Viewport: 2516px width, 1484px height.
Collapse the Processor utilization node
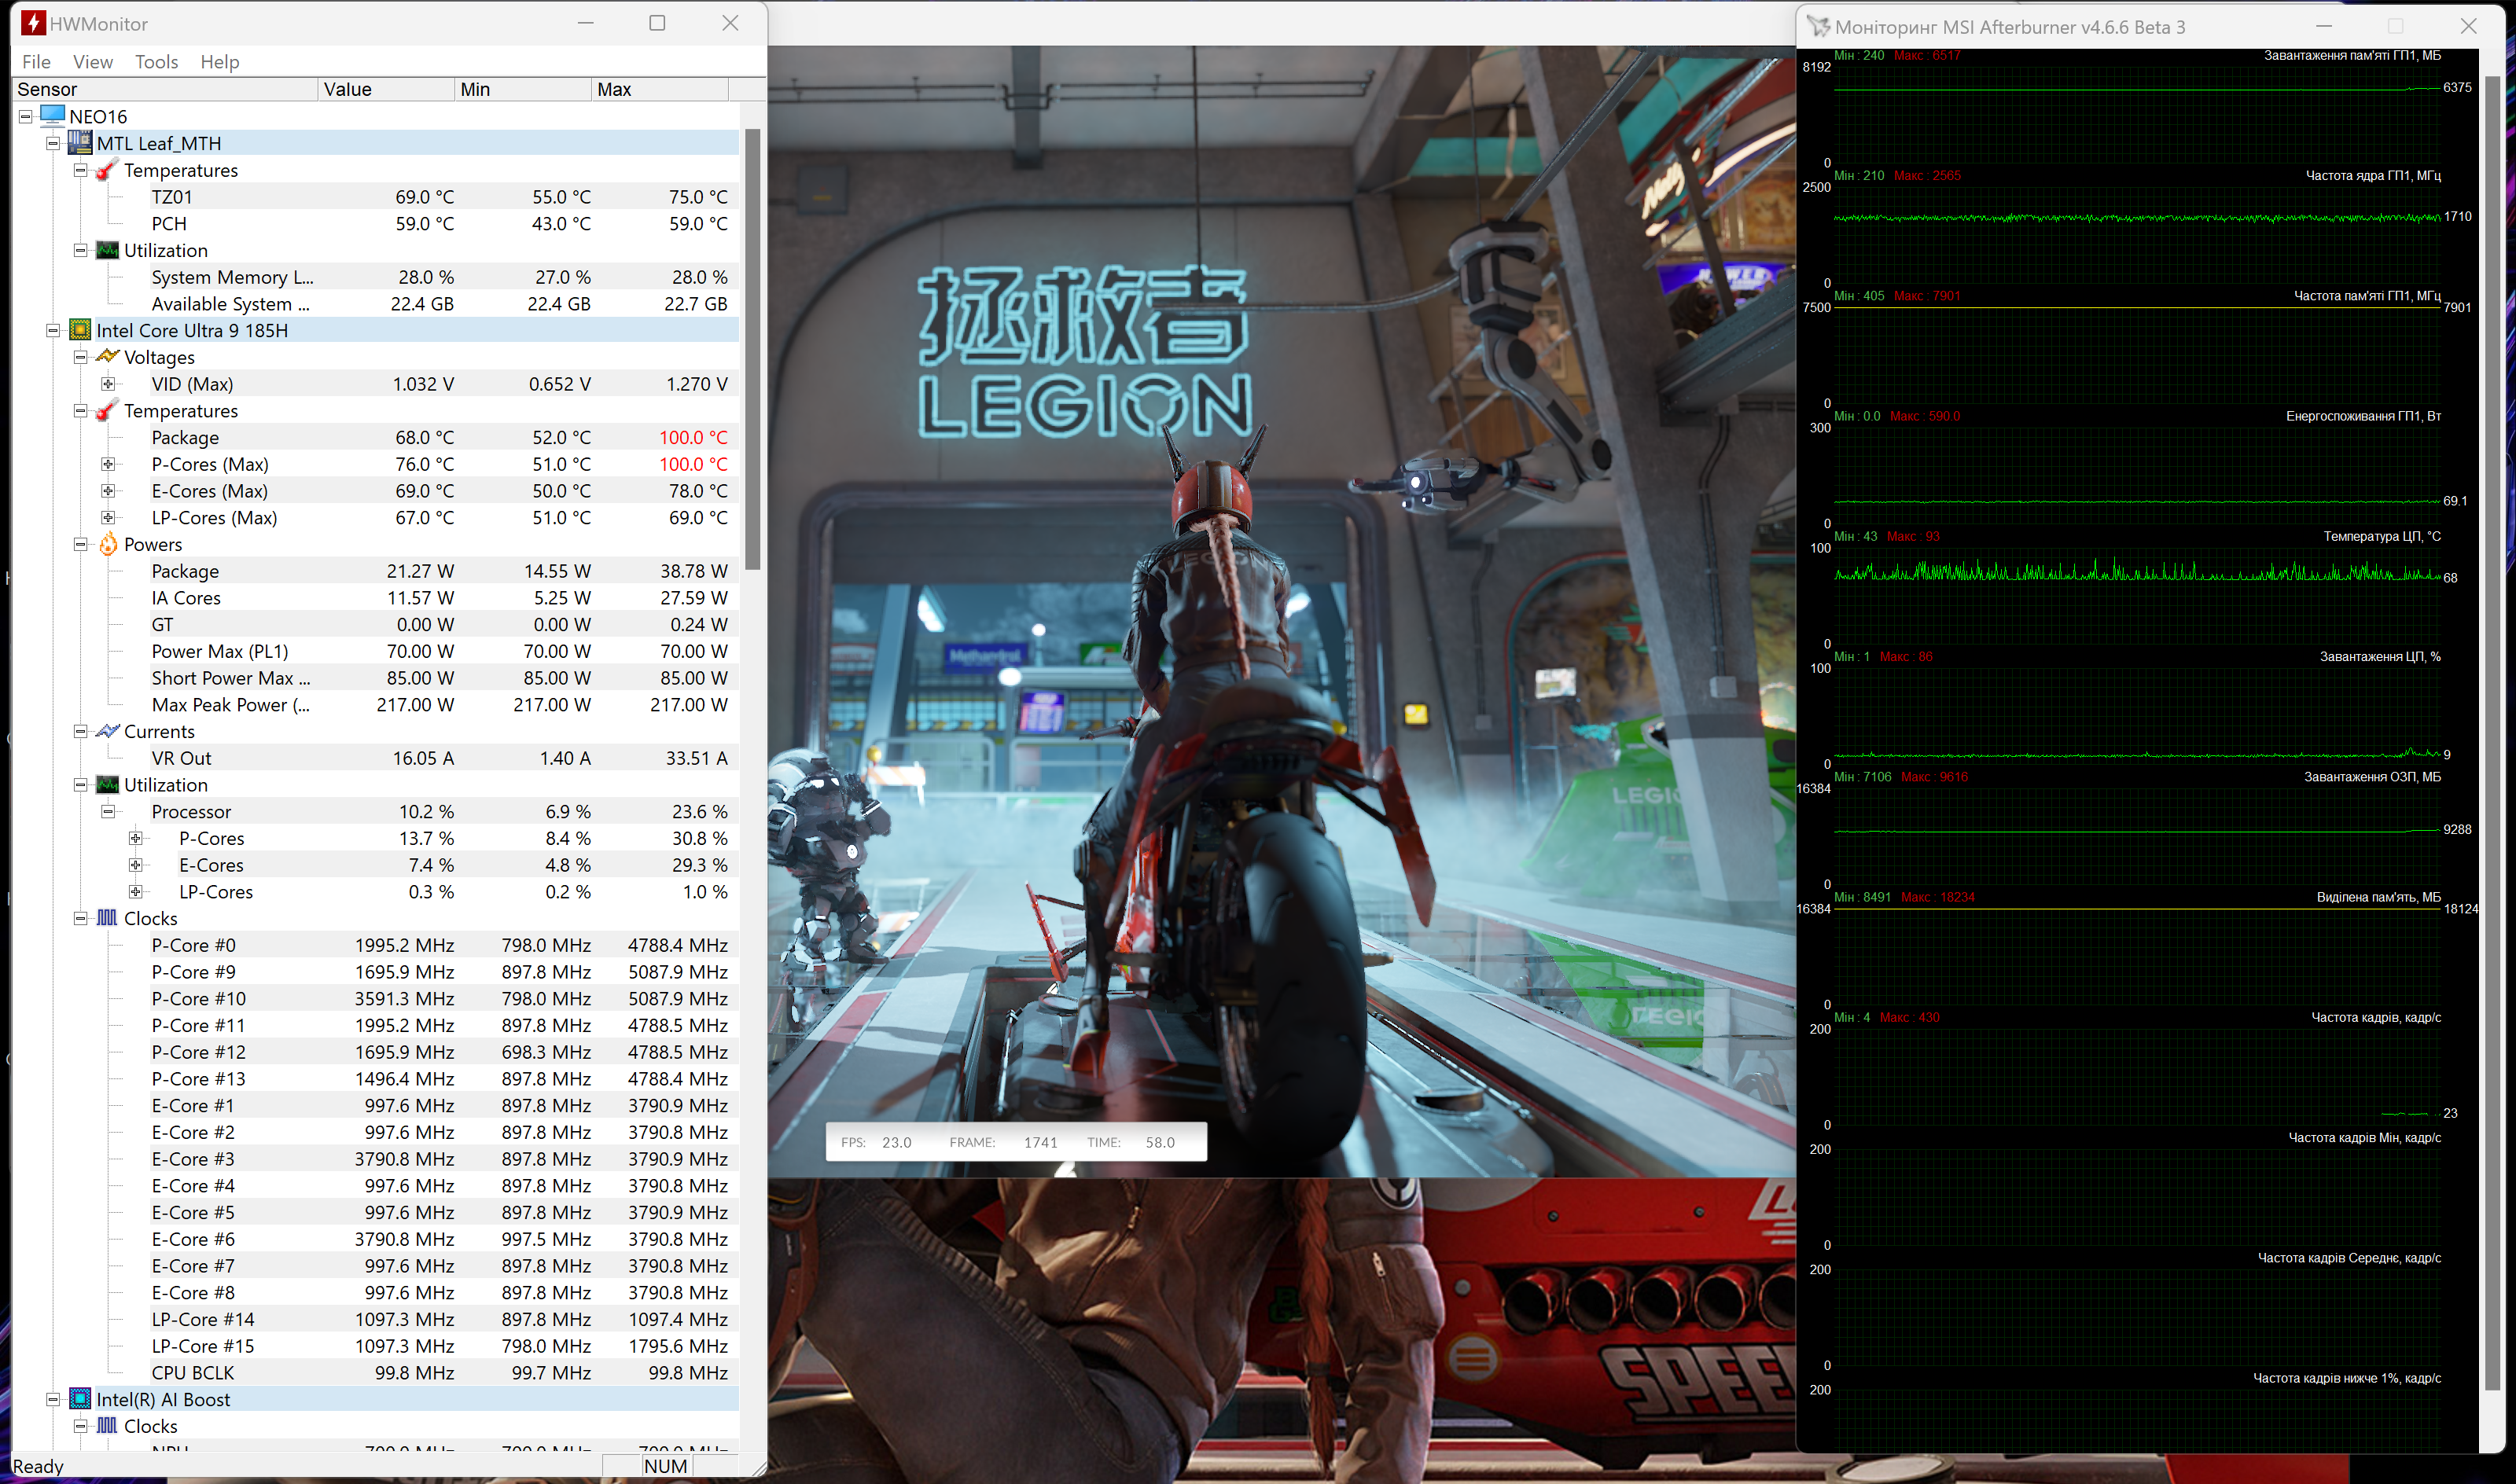pos(108,811)
